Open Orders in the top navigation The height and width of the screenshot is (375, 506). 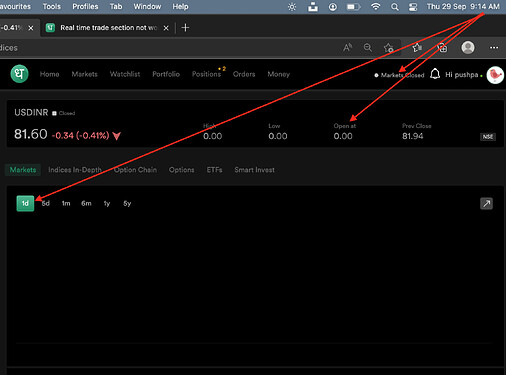coord(244,74)
